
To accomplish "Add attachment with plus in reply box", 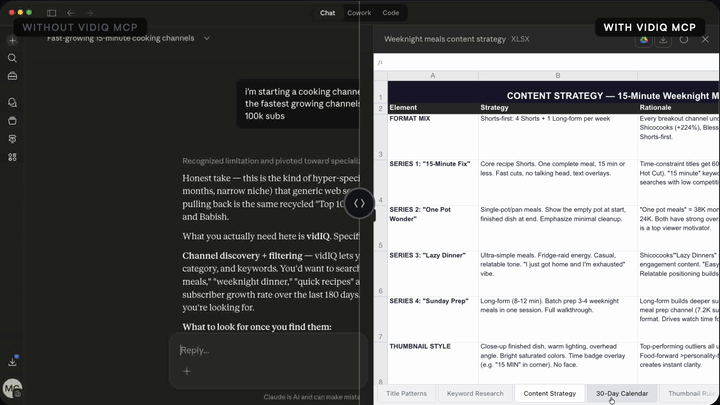I will (186, 371).
